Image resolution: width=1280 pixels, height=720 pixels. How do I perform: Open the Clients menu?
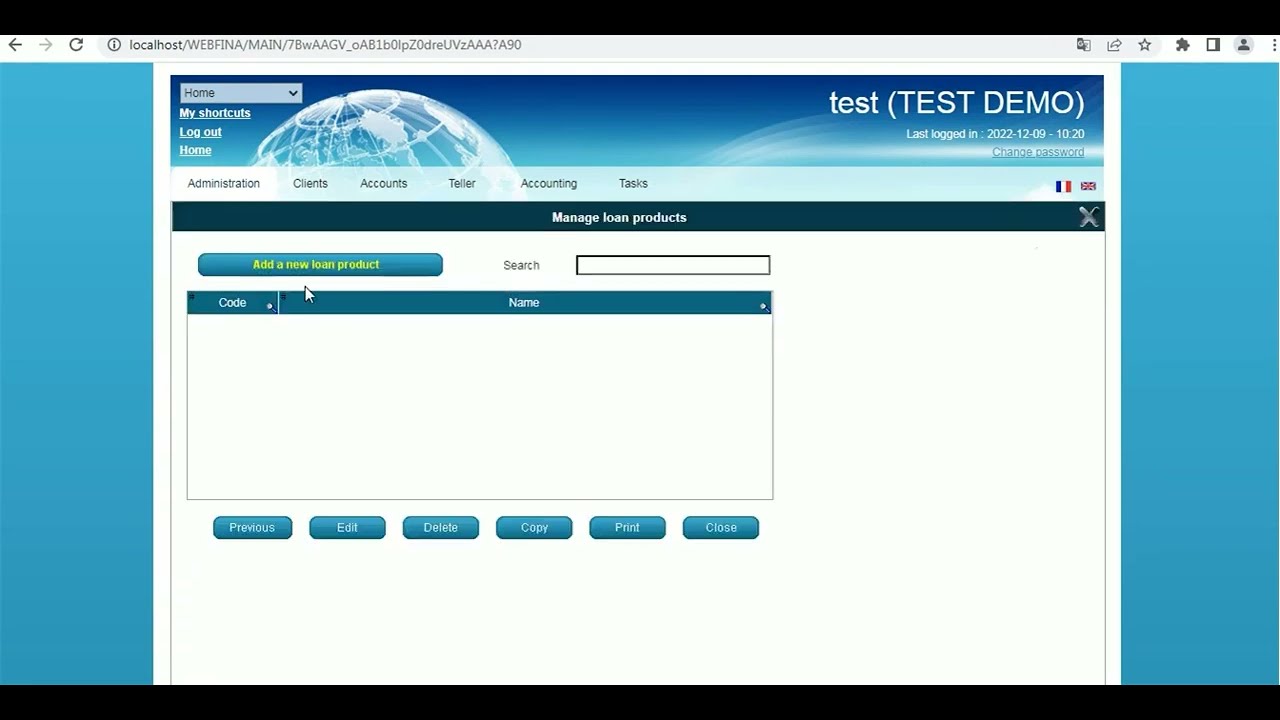pyautogui.click(x=310, y=184)
